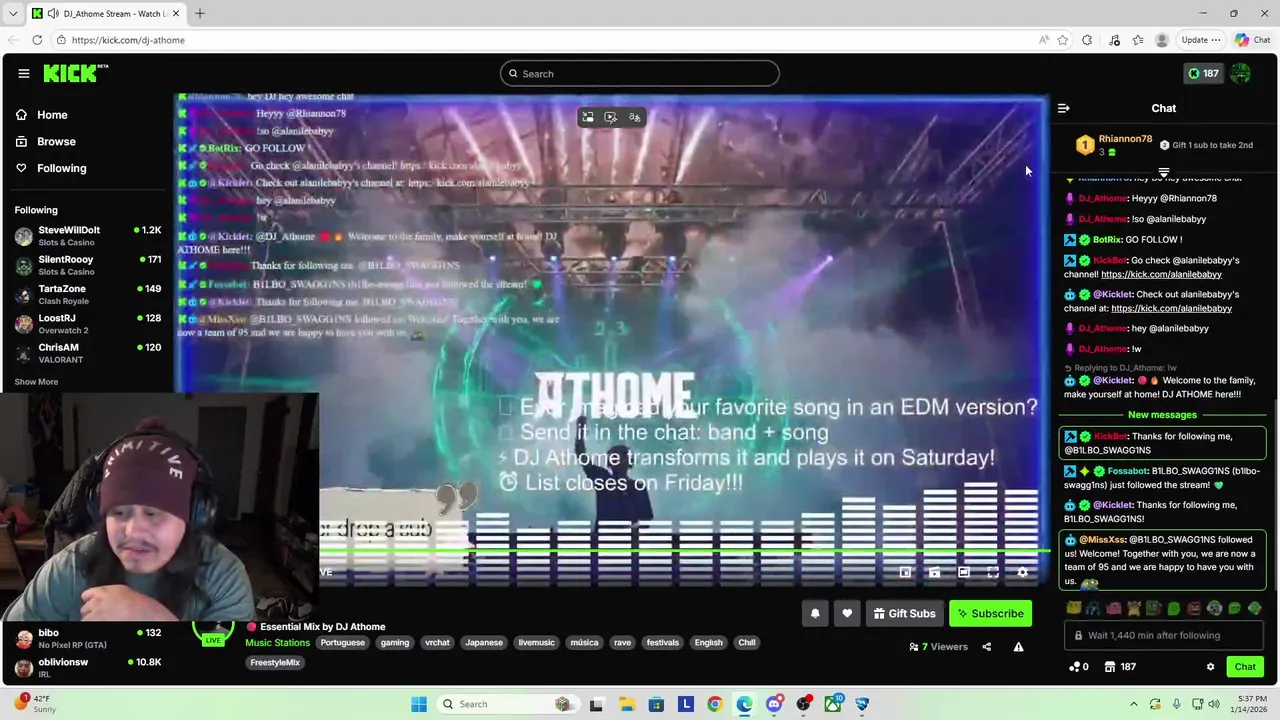The width and height of the screenshot is (1280, 720).
Task: Open the Windows Start menu
Action: [419, 704]
